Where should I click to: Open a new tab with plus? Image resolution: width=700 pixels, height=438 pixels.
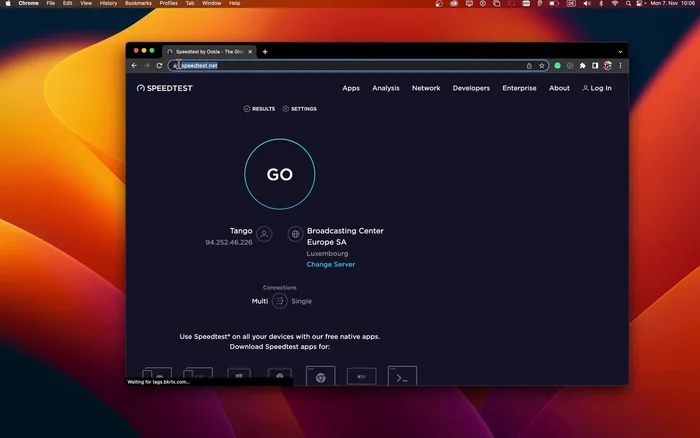(265, 52)
